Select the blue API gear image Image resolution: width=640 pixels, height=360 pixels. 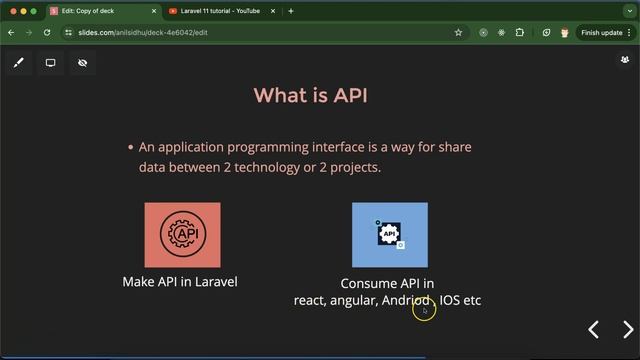click(390, 235)
